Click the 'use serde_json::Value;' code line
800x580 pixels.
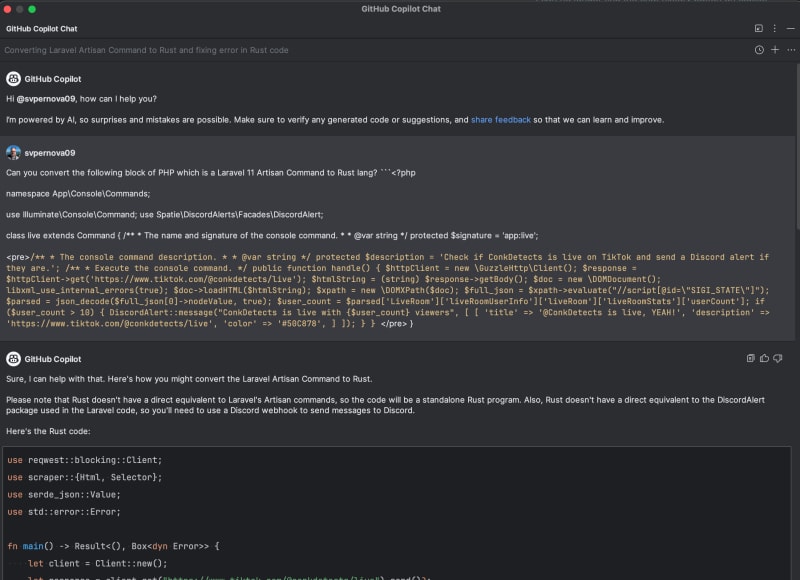pyautogui.click(x=64, y=495)
